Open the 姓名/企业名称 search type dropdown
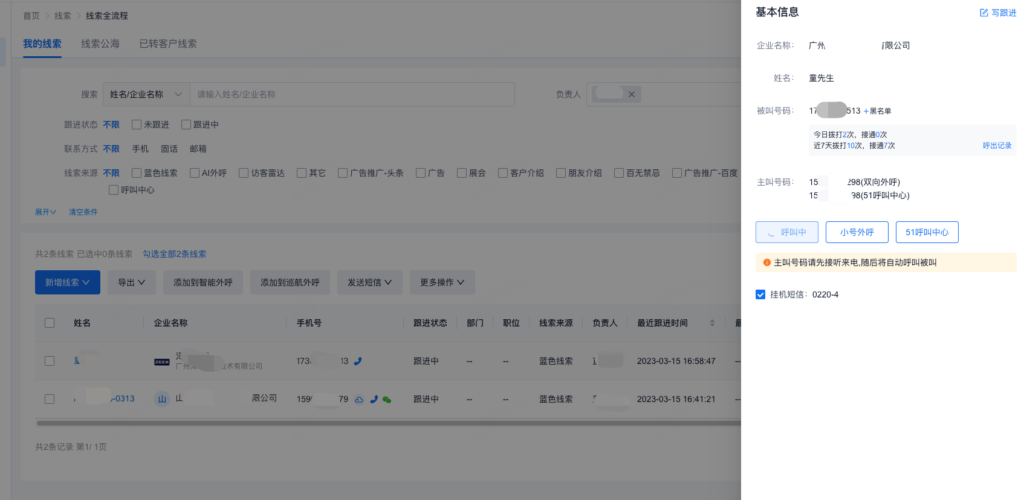 [x=146, y=94]
